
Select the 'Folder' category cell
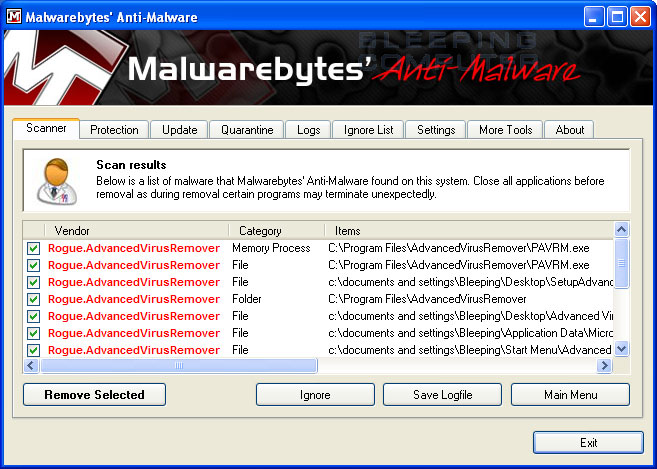[x=247, y=299]
